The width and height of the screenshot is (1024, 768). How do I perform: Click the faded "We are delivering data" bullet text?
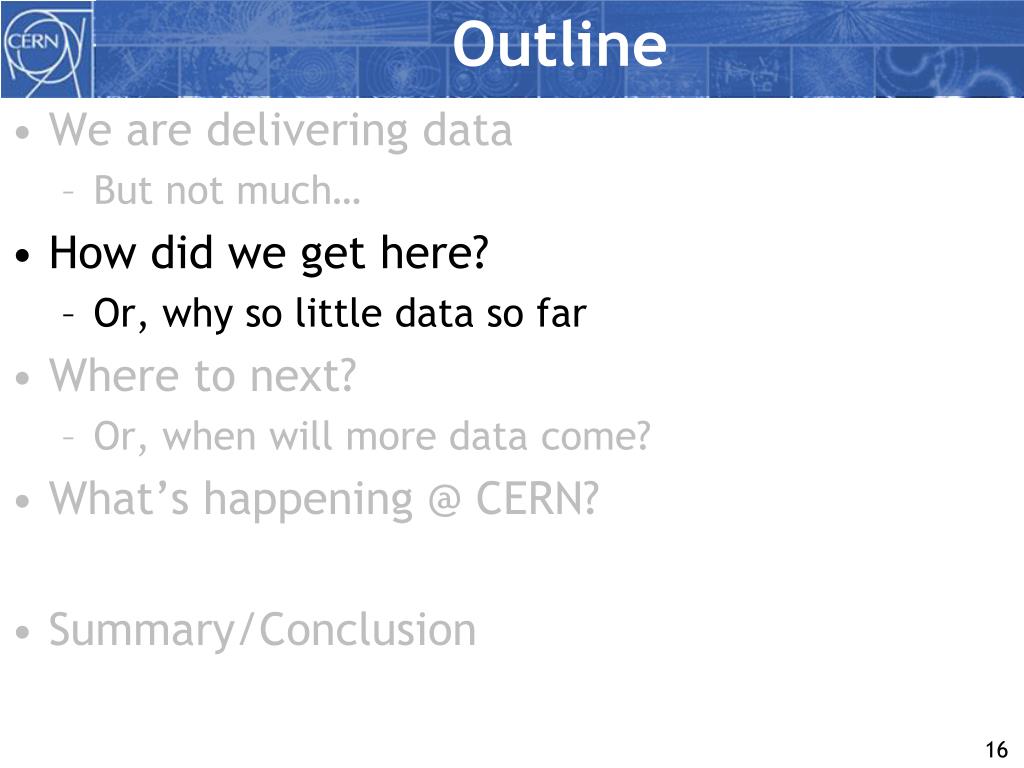click(x=281, y=131)
